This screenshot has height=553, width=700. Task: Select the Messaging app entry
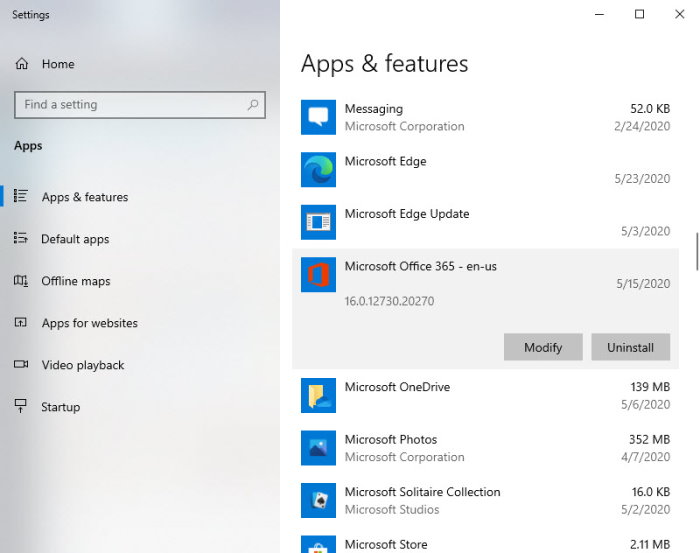pos(485,117)
